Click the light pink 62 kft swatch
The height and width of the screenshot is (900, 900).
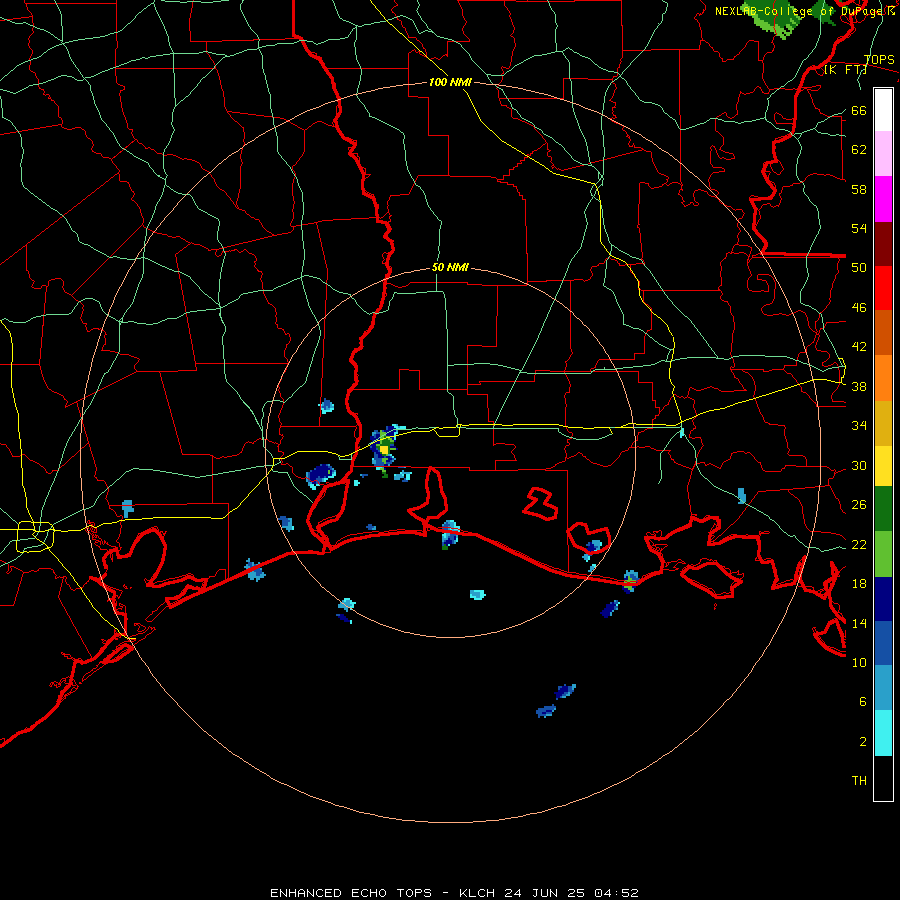pyautogui.click(x=883, y=154)
